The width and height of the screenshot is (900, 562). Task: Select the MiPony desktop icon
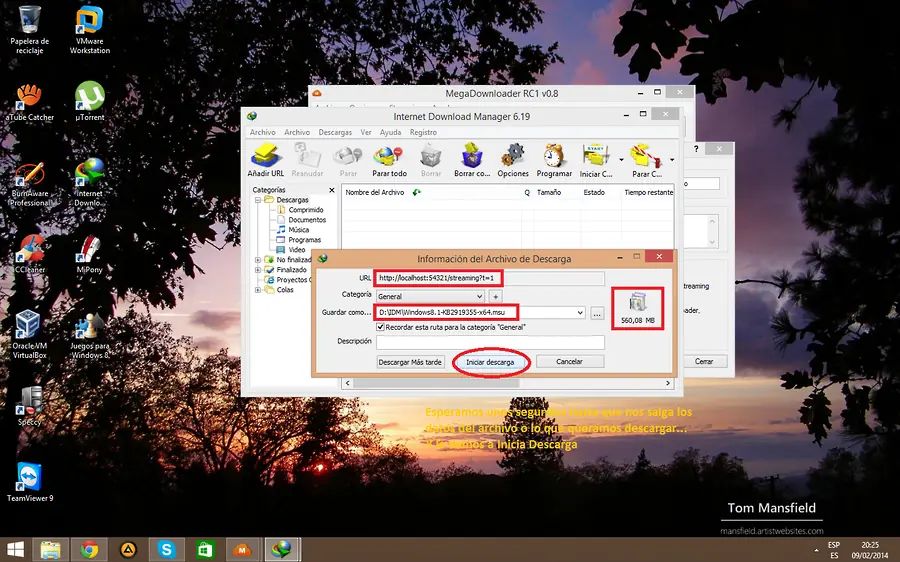click(x=90, y=254)
